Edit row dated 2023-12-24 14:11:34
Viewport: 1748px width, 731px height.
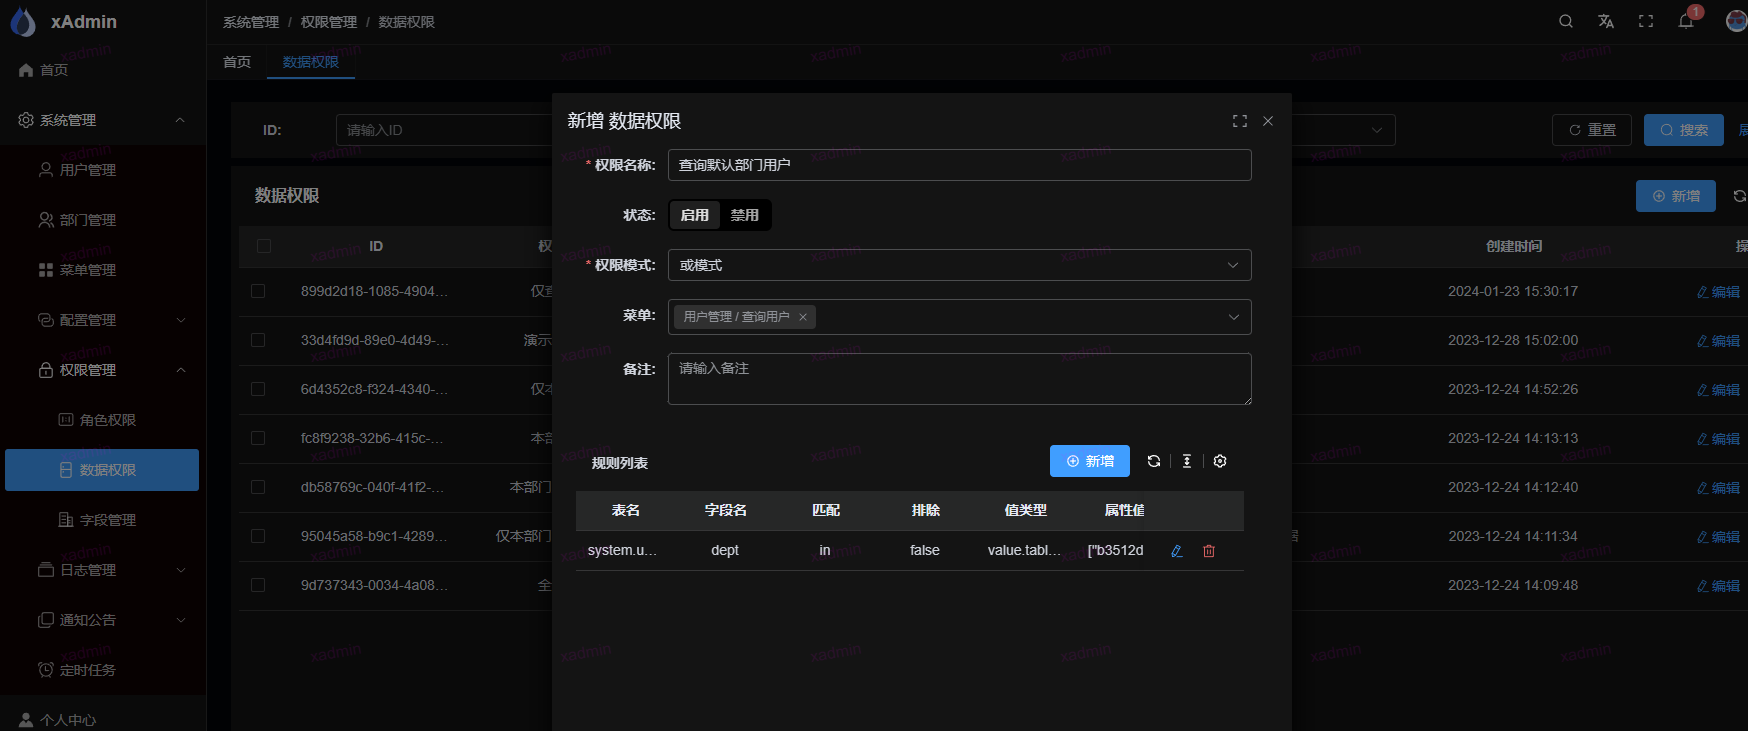pyautogui.click(x=1718, y=537)
